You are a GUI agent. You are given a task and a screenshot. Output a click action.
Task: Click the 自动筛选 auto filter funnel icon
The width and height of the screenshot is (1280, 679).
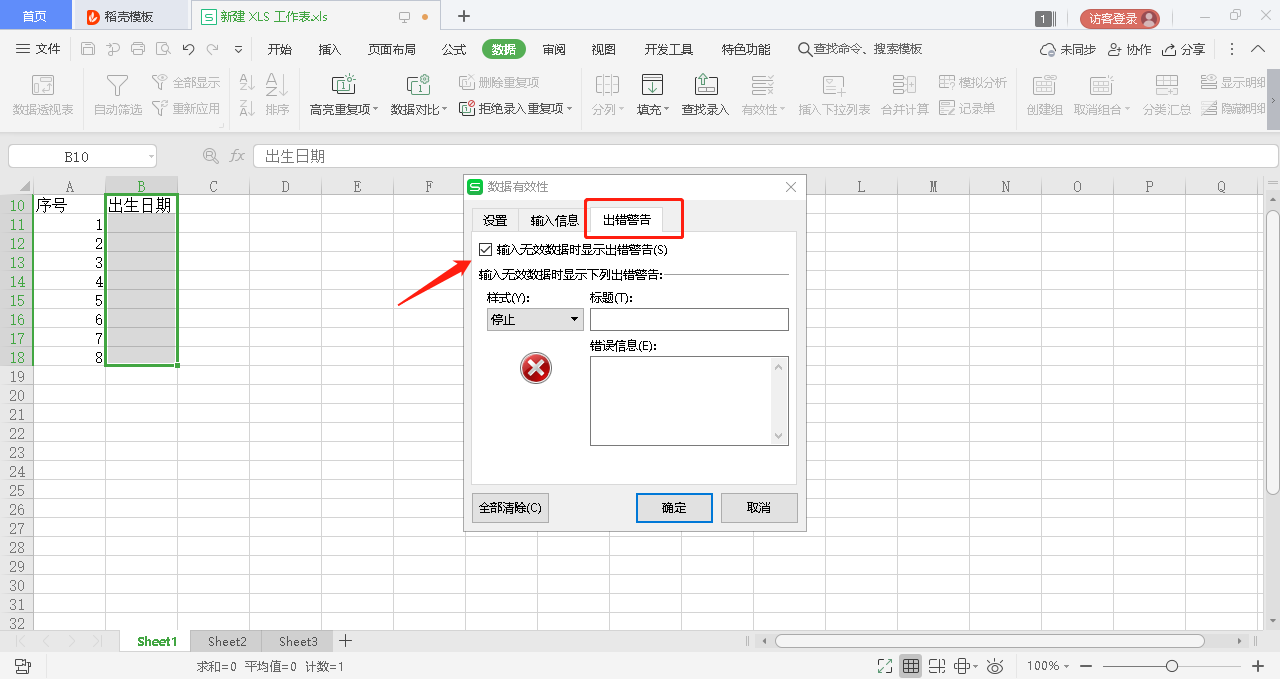tap(117, 85)
